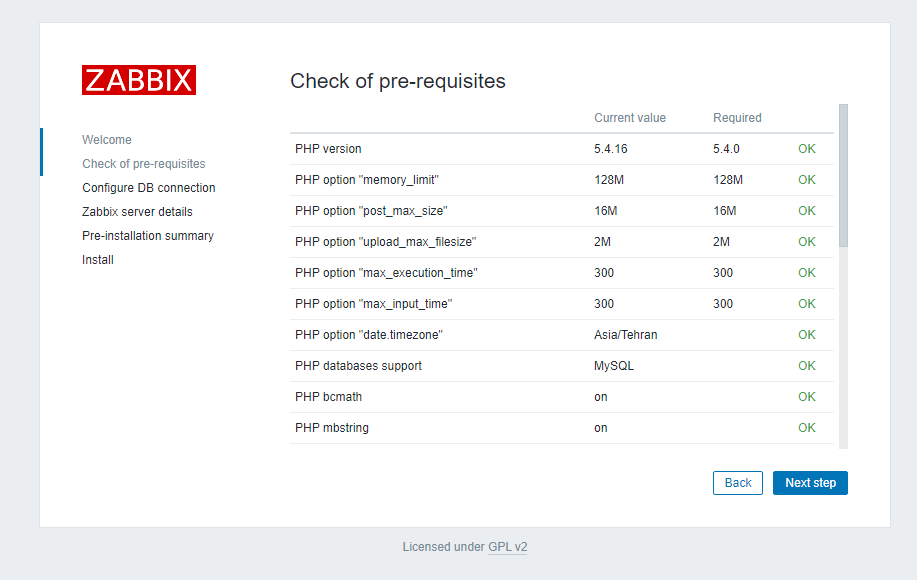
Task: Click the Check of pre-requisites heading
Action: tap(398, 81)
